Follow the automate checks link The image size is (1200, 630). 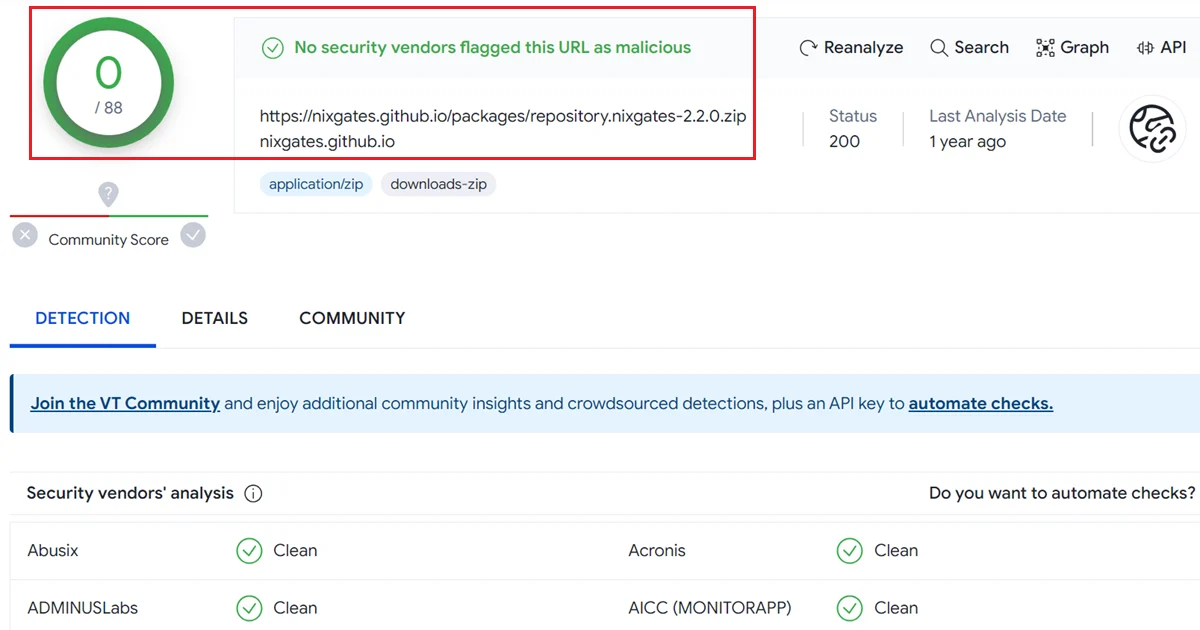(x=980, y=404)
